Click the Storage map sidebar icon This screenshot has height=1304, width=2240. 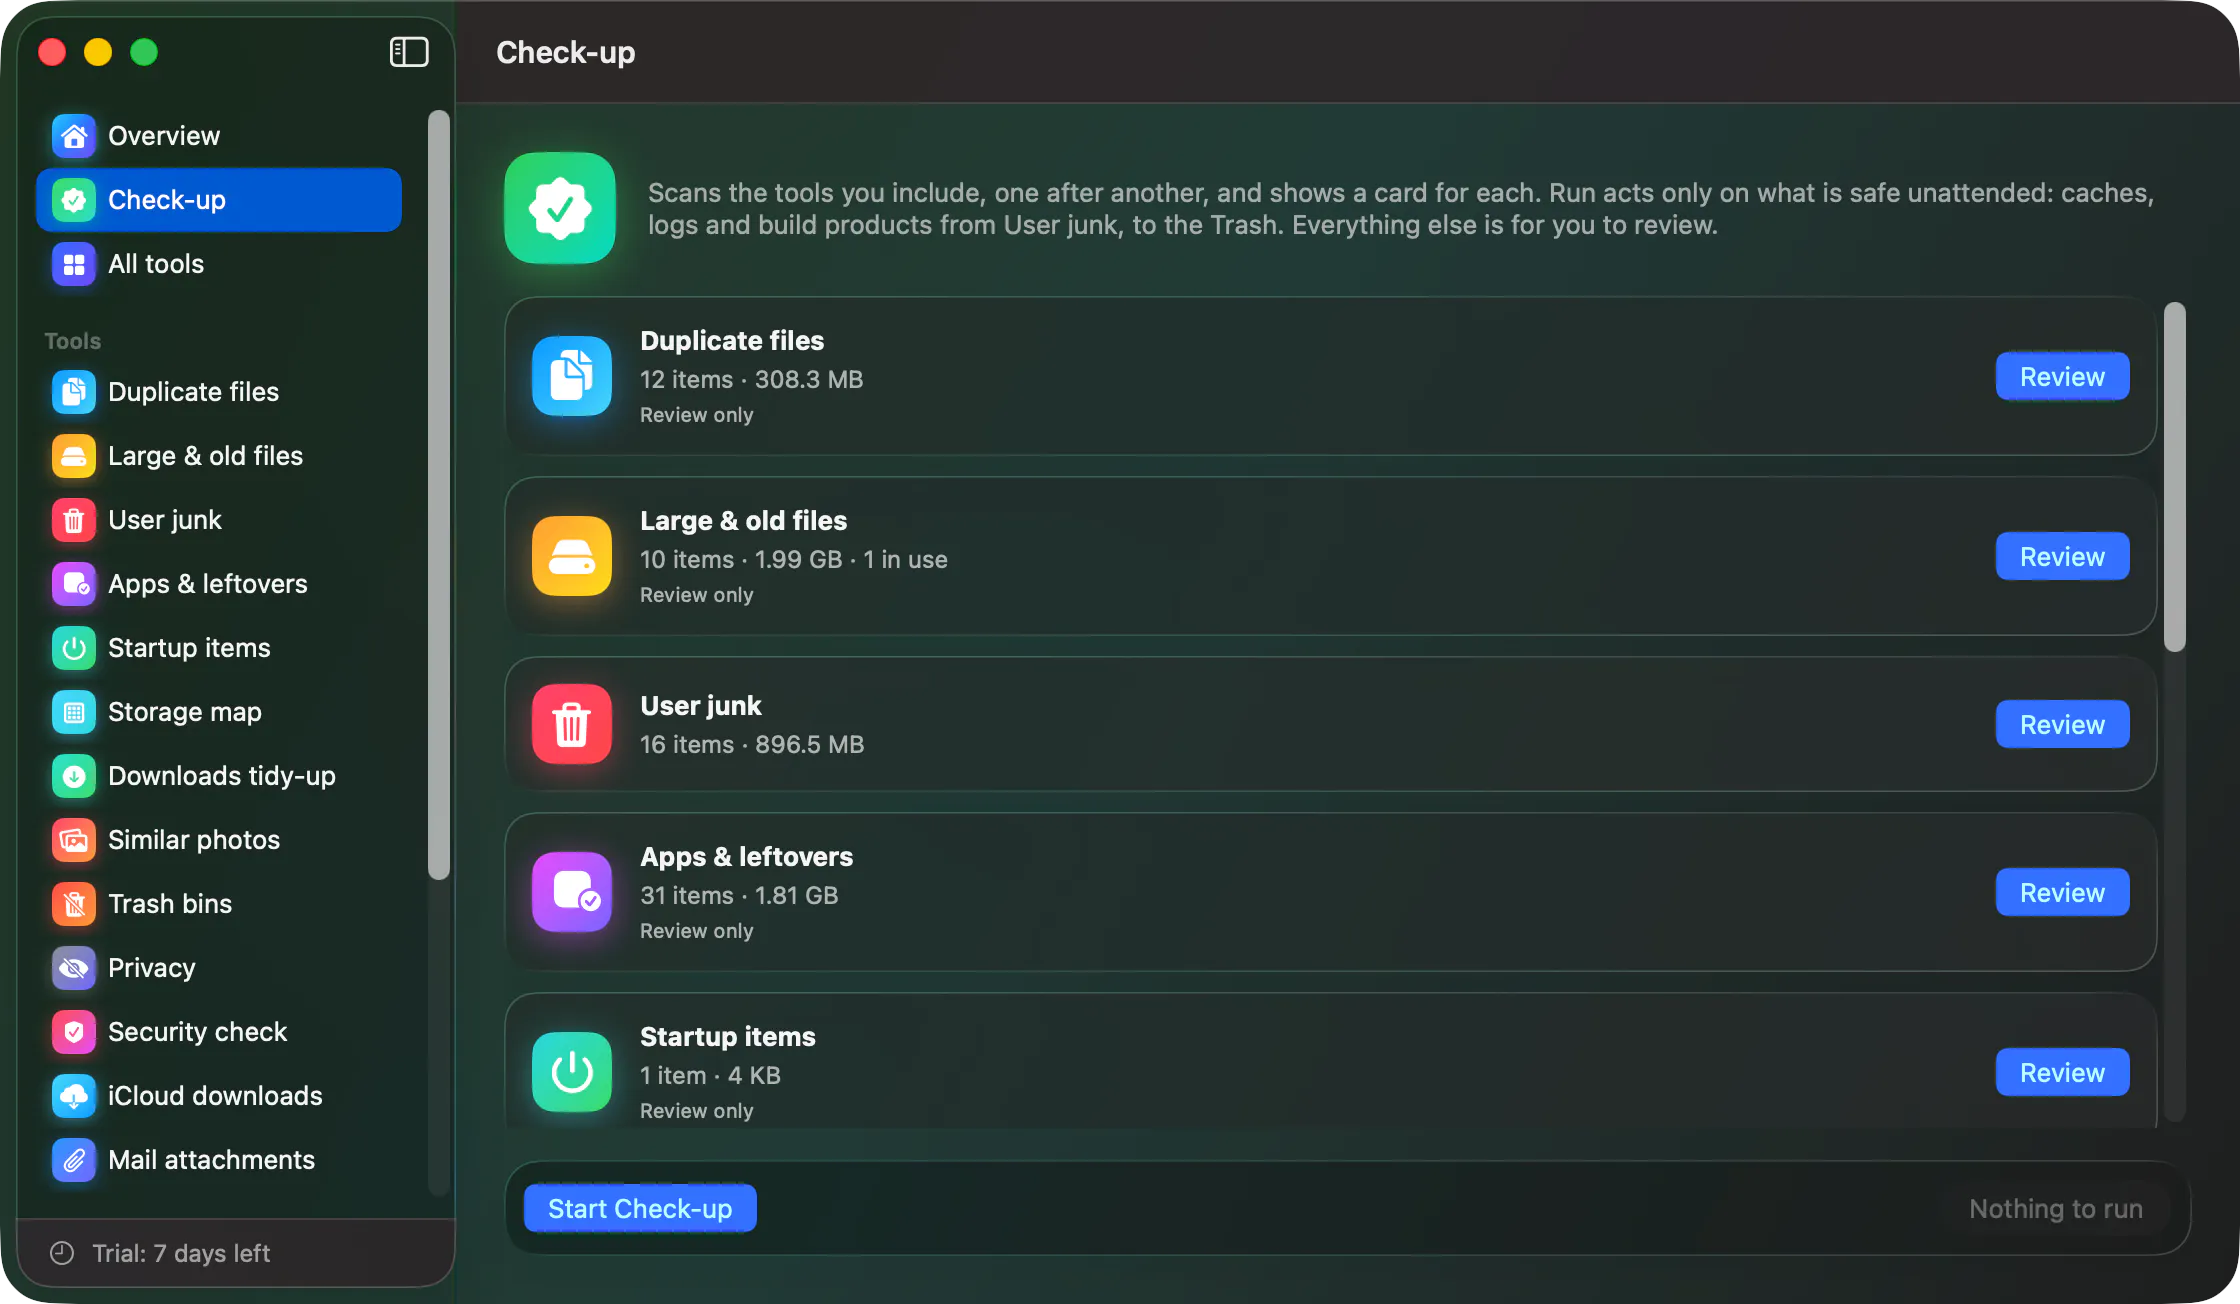pyautogui.click(x=74, y=712)
